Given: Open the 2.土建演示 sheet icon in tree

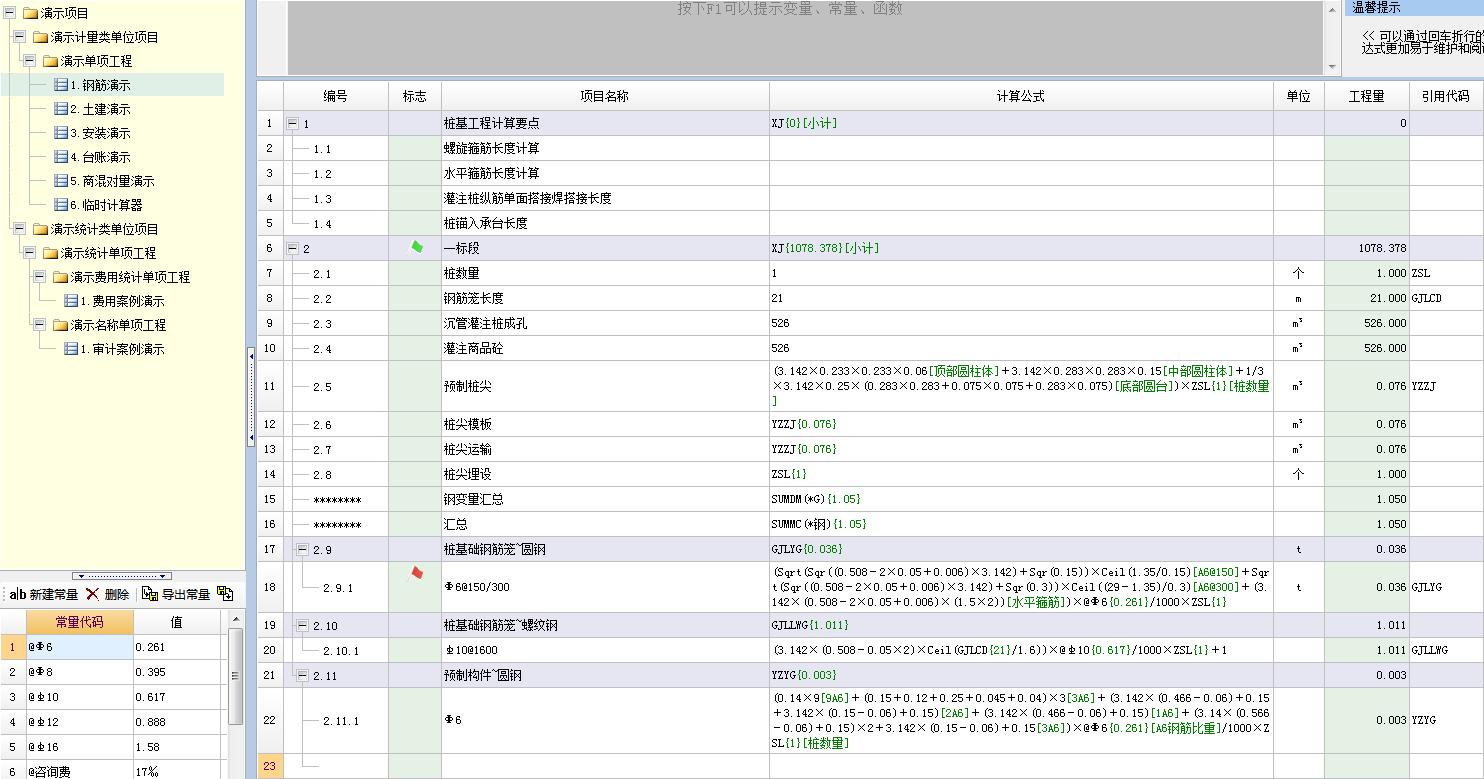Looking at the screenshot, I should [x=61, y=109].
